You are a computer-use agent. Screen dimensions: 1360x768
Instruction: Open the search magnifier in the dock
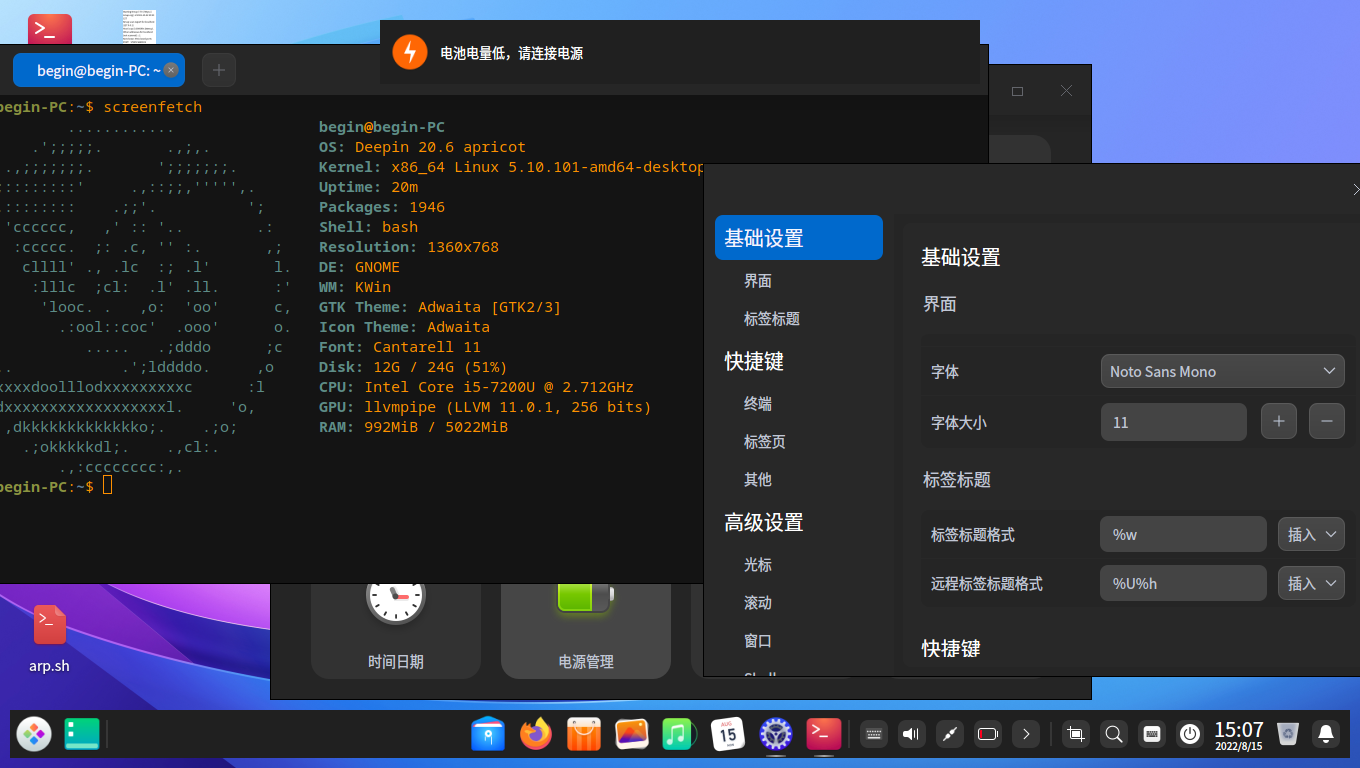[x=1114, y=734]
